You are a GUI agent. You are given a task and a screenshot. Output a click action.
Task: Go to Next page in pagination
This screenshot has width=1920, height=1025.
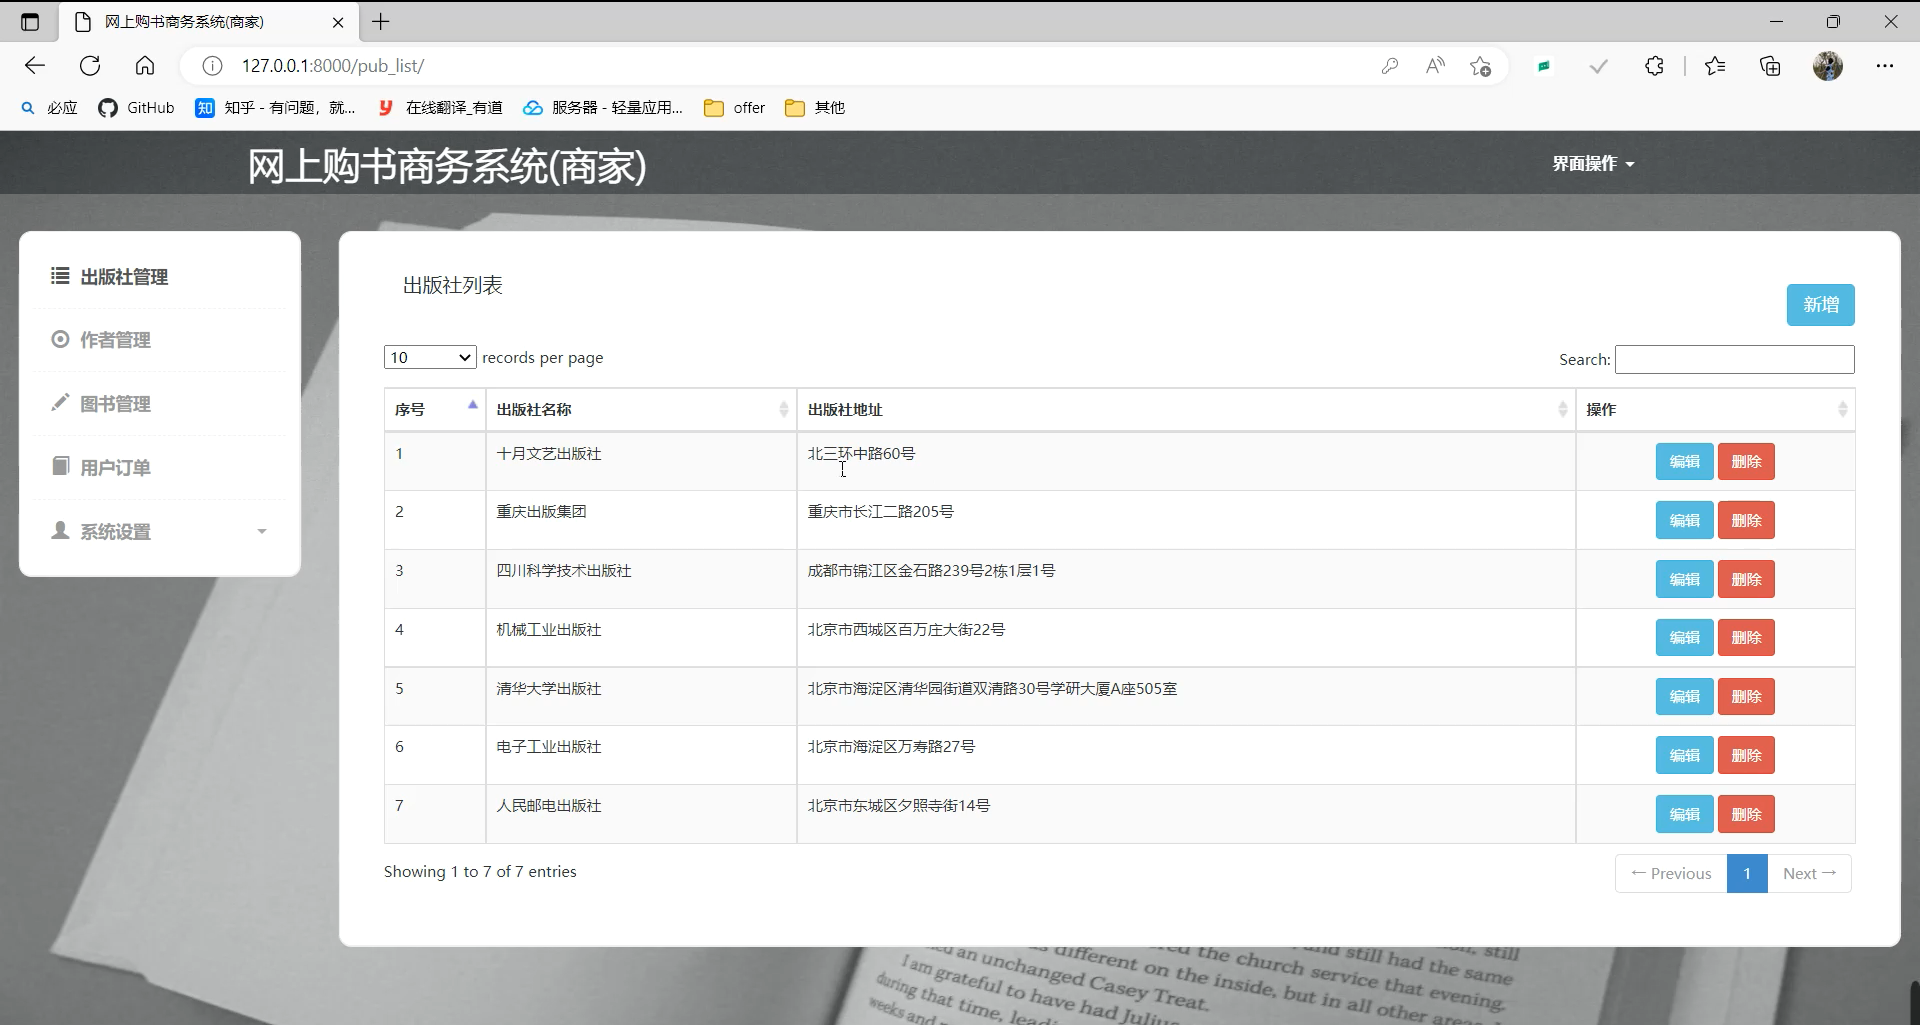1809,873
